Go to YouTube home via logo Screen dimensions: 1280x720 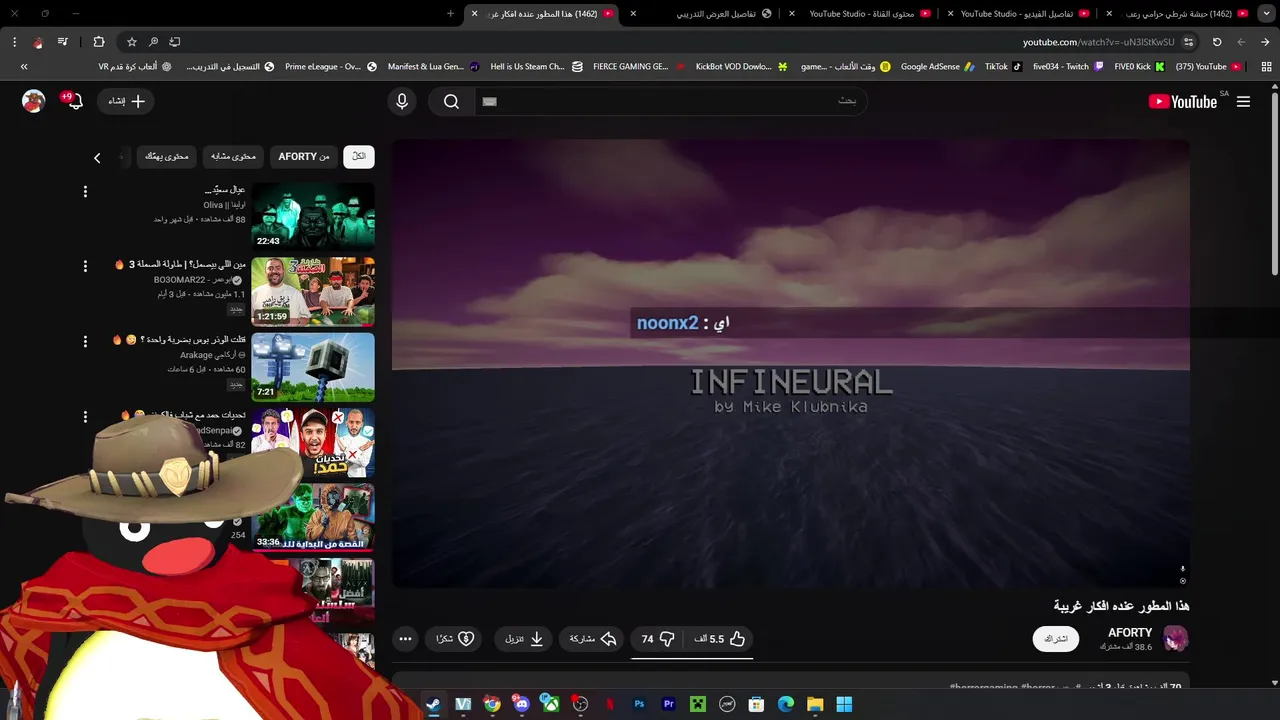click(1183, 101)
